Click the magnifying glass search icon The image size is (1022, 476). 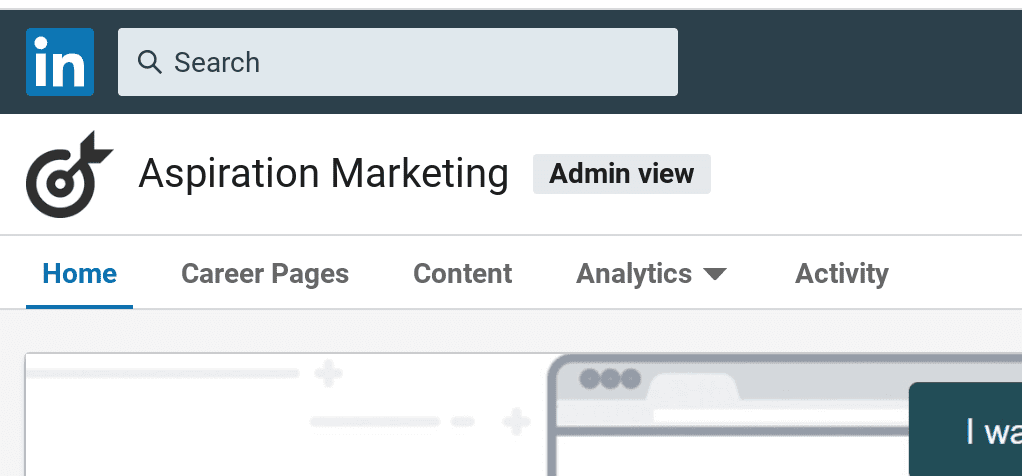(x=150, y=63)
